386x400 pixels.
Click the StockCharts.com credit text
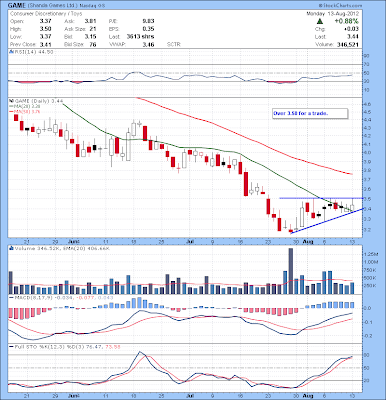340,5
